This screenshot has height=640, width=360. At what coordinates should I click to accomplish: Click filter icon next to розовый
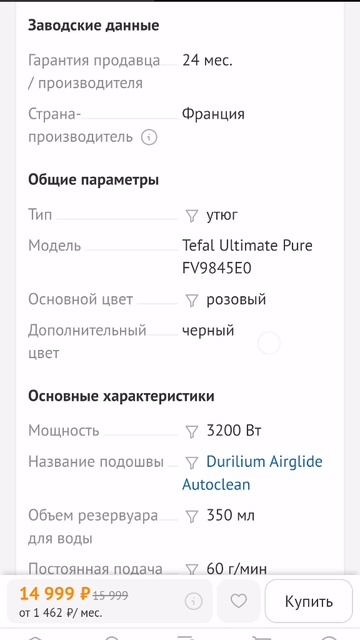[191, 300]
